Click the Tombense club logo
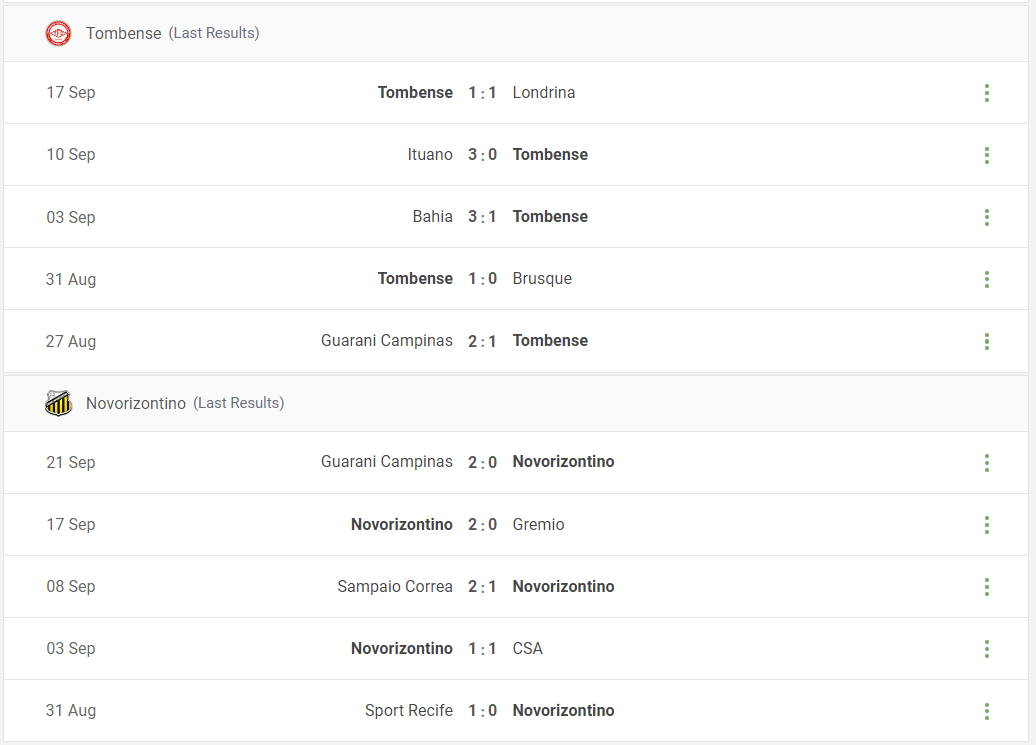 [58, 33]
